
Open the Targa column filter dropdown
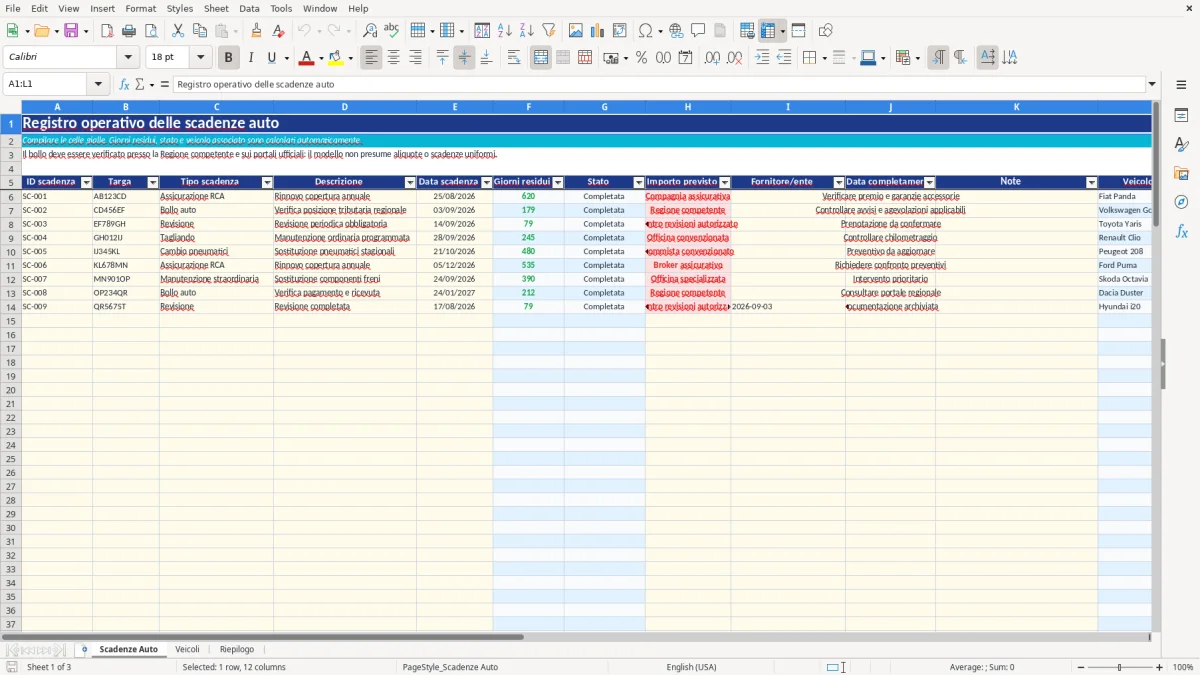(x=153, y=182)
